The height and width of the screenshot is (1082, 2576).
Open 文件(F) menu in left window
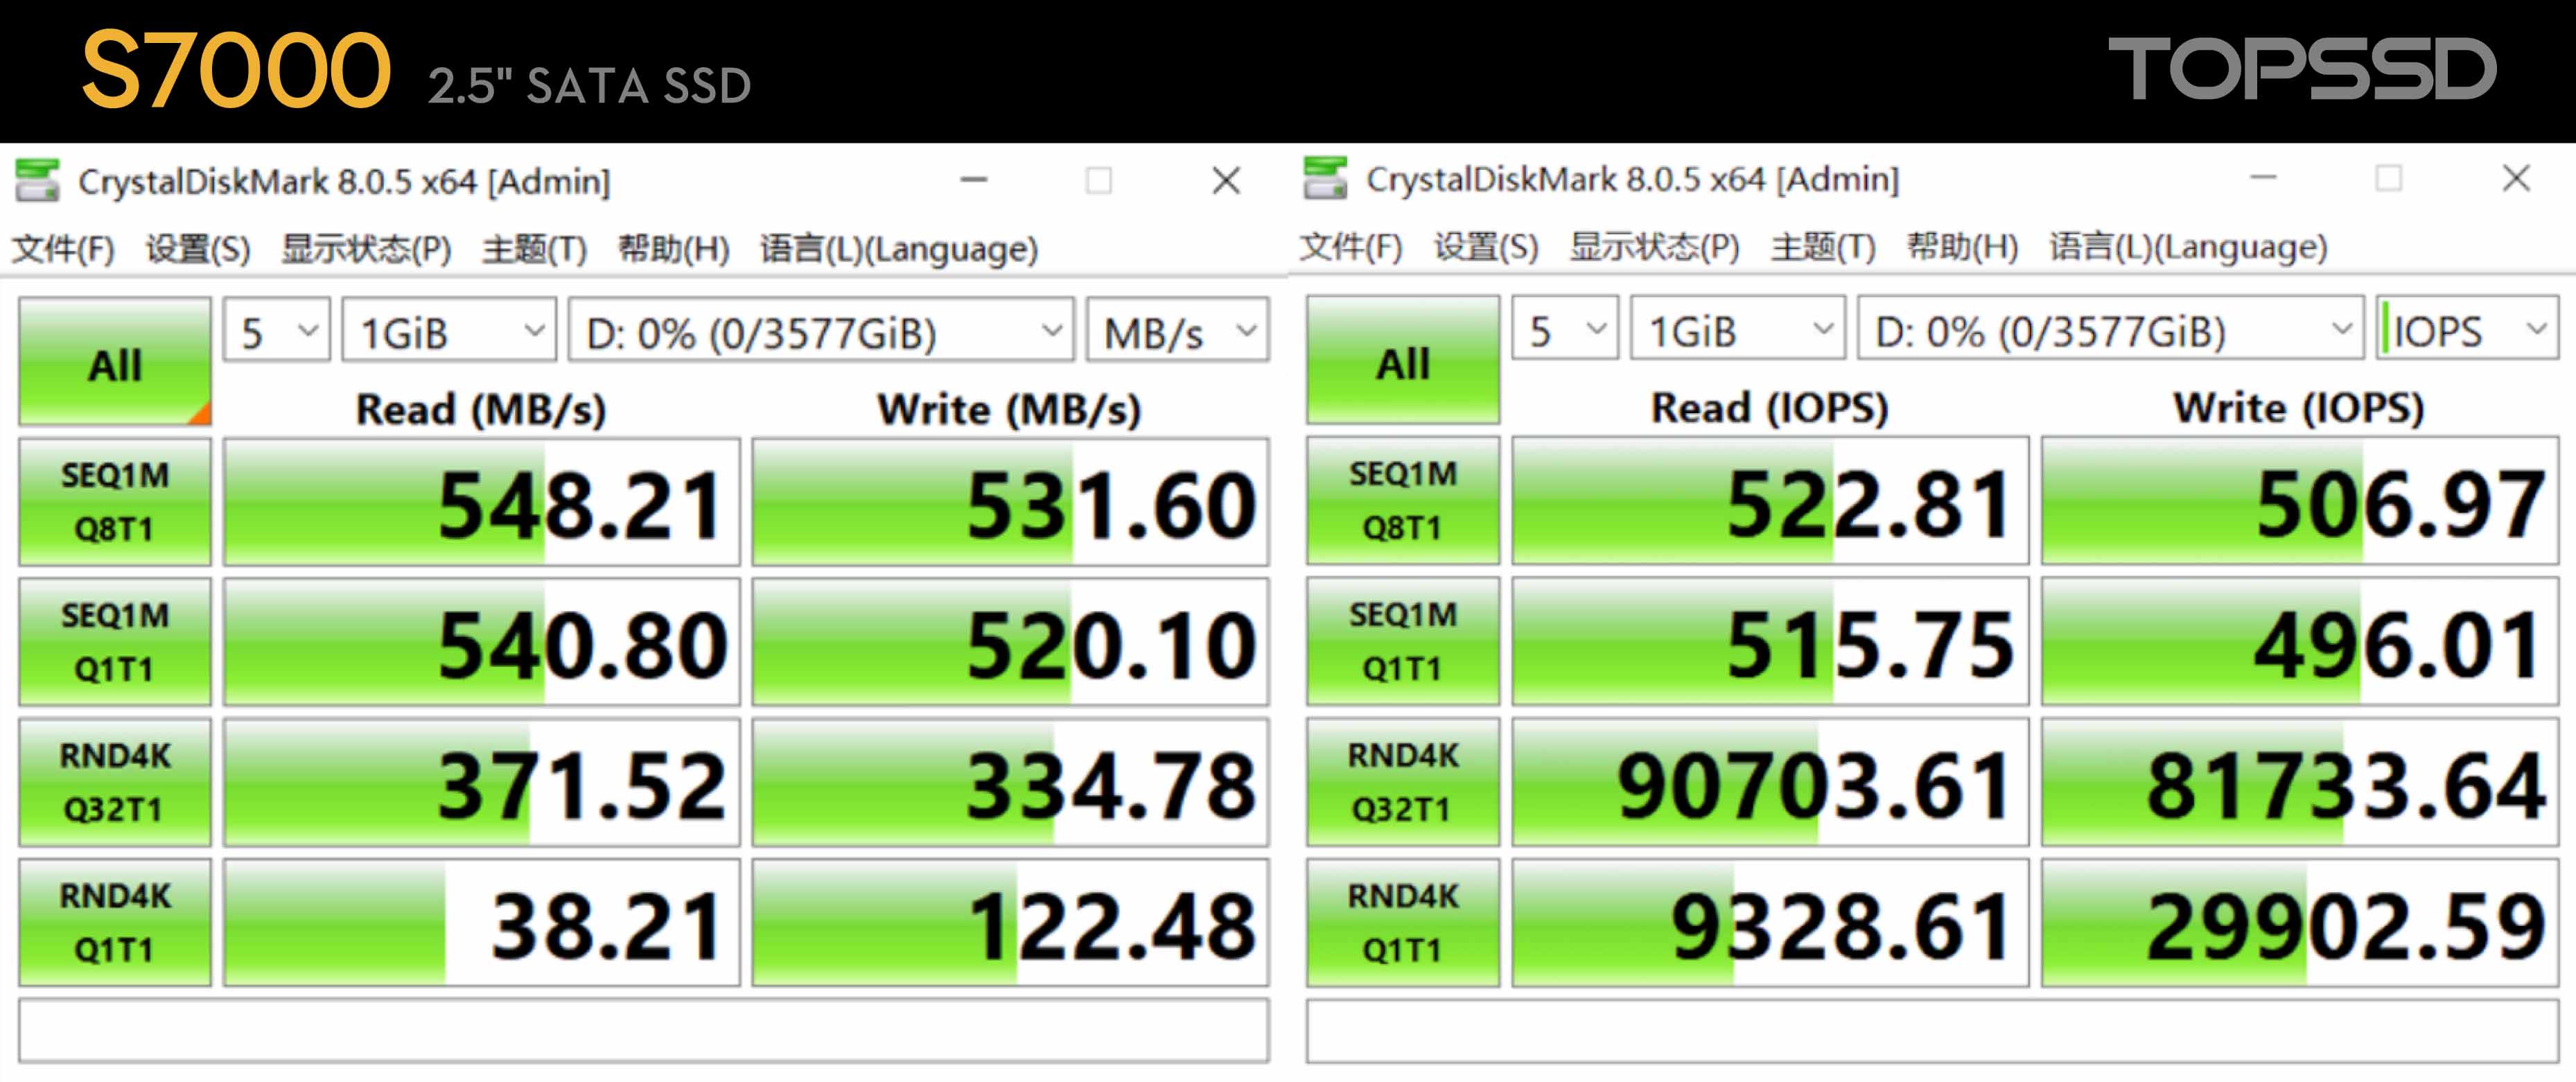coord(63,248)
